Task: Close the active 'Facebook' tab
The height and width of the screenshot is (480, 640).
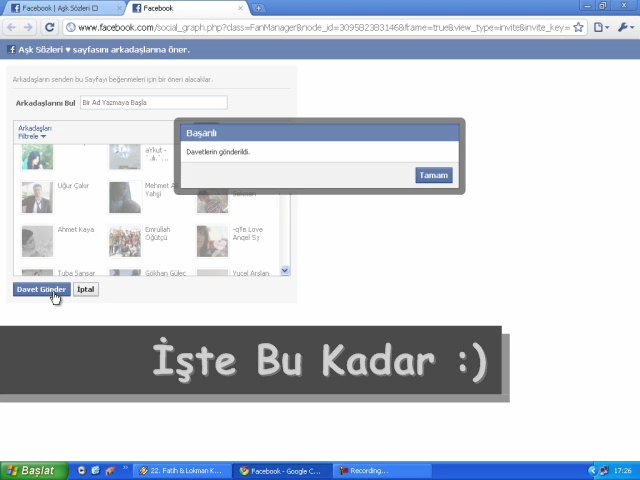Action: (x=240, y=8)
